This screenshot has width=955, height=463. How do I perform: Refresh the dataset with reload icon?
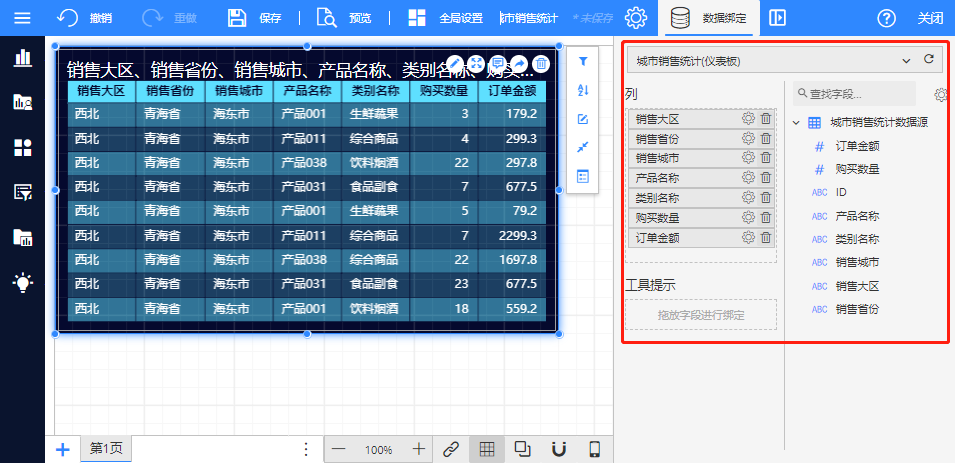point(929,60)
